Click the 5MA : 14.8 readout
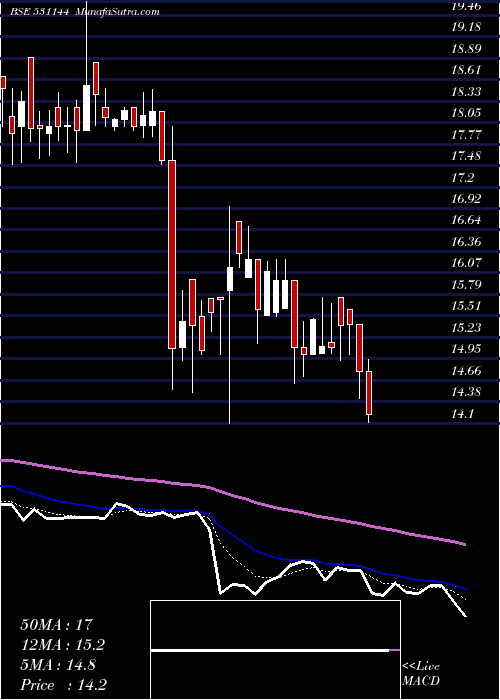This screenshot has height=700, width=500. [58, 665]
